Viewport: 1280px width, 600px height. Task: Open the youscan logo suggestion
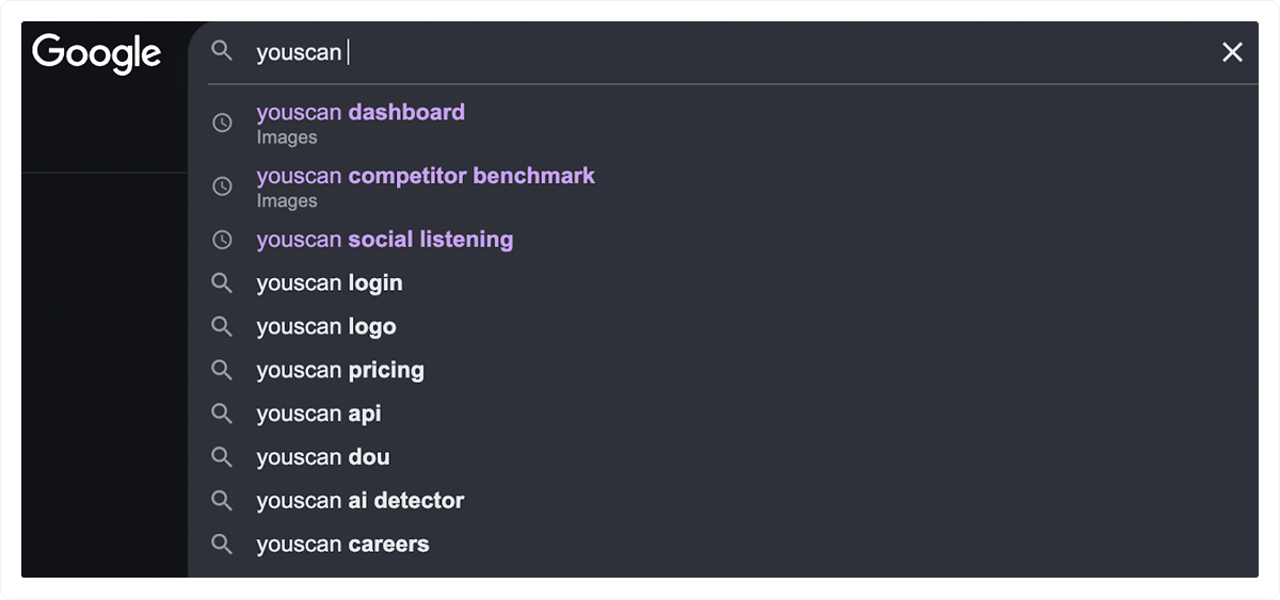pyautogui.click(x=326, y=327)
